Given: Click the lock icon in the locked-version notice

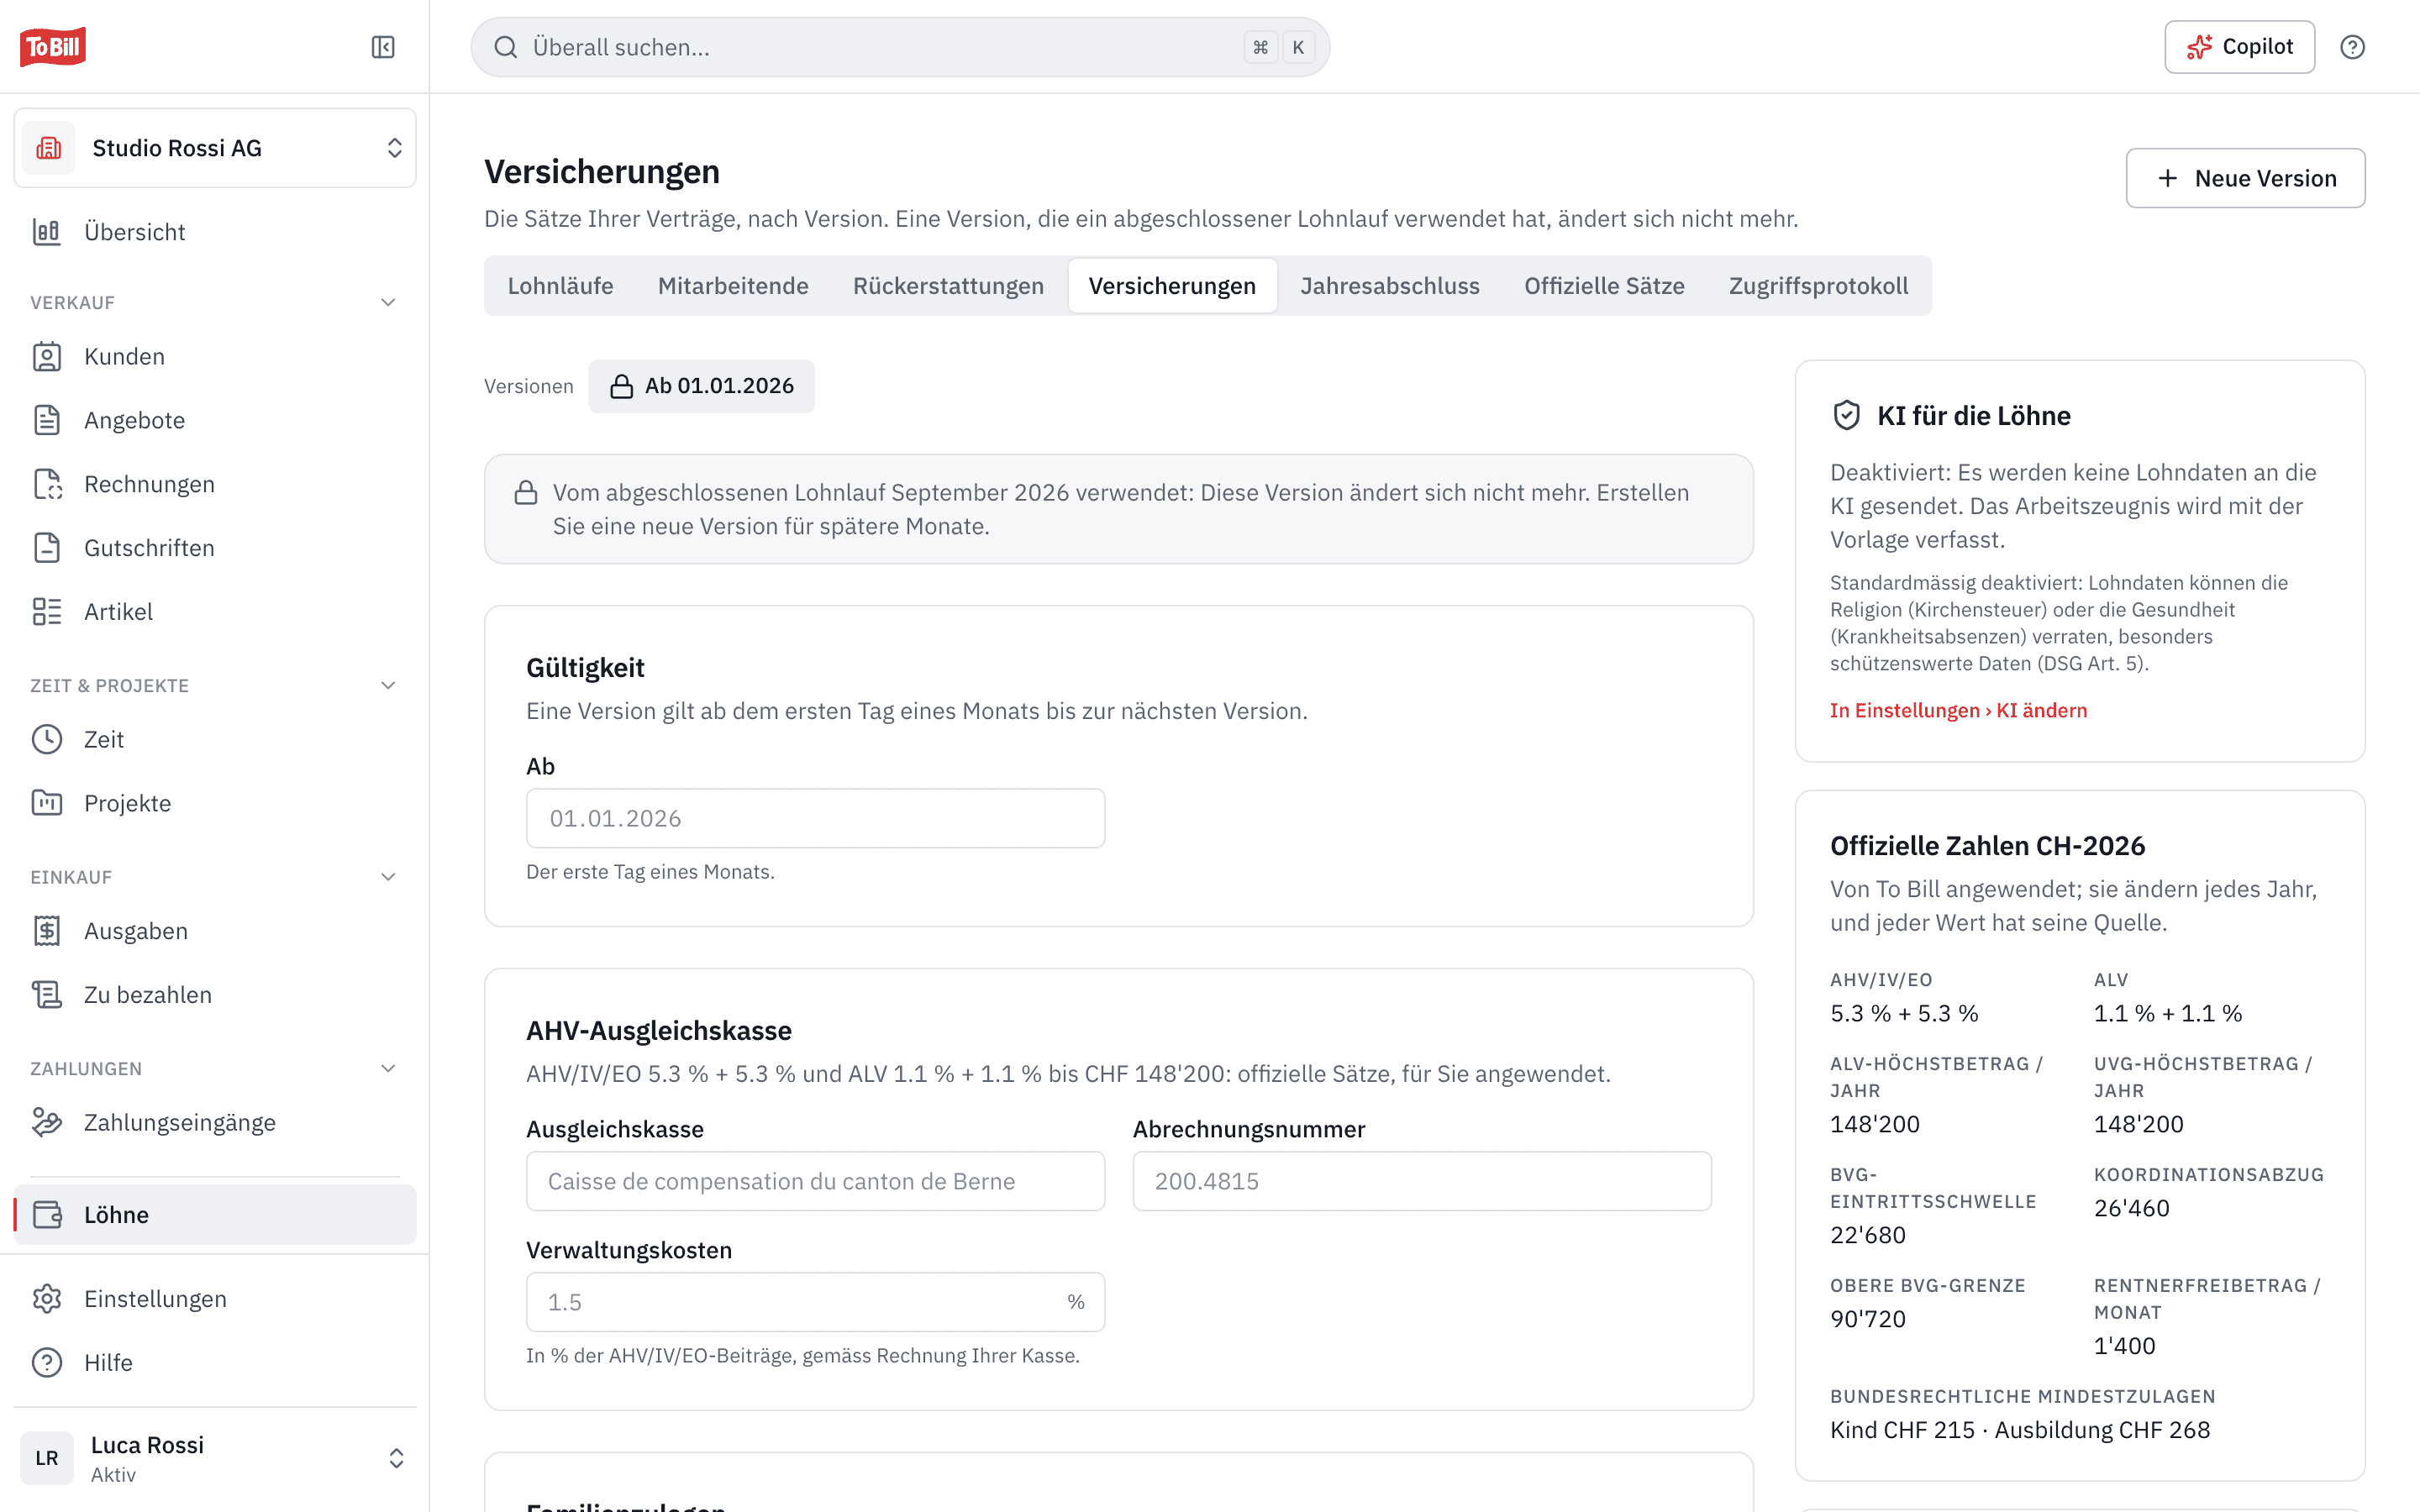Looking at the screenshot, I should [x=526, y=493].
